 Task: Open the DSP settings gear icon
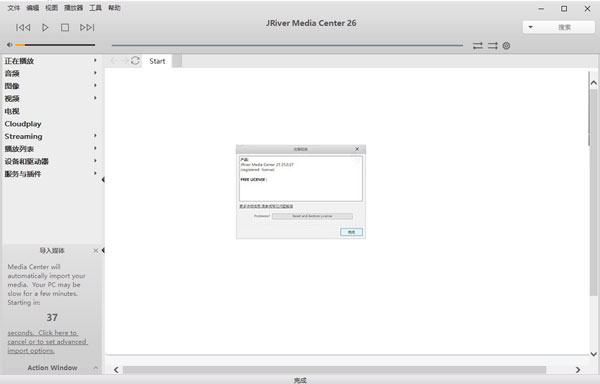point(506,46)
